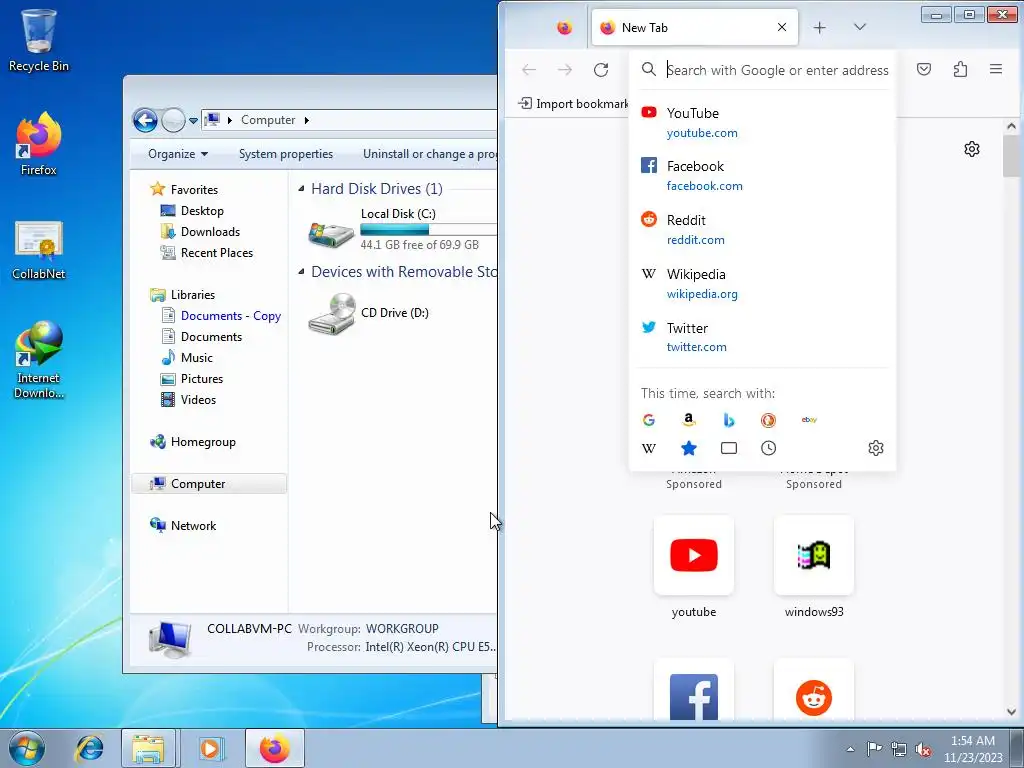Collapse Devices with Removable Storage group

(301, 272)
